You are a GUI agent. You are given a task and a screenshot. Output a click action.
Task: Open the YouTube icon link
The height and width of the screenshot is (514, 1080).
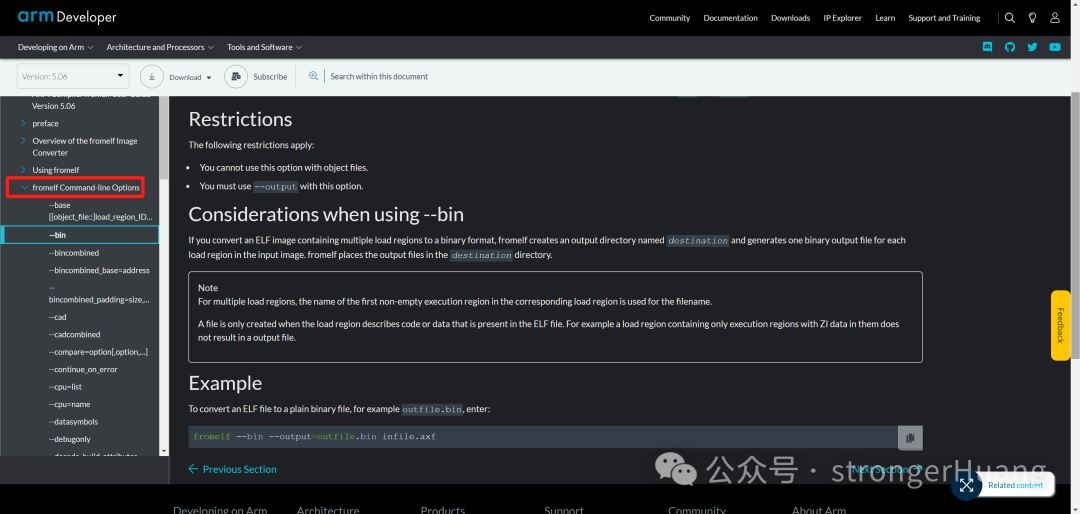[x=1055, y=47]
